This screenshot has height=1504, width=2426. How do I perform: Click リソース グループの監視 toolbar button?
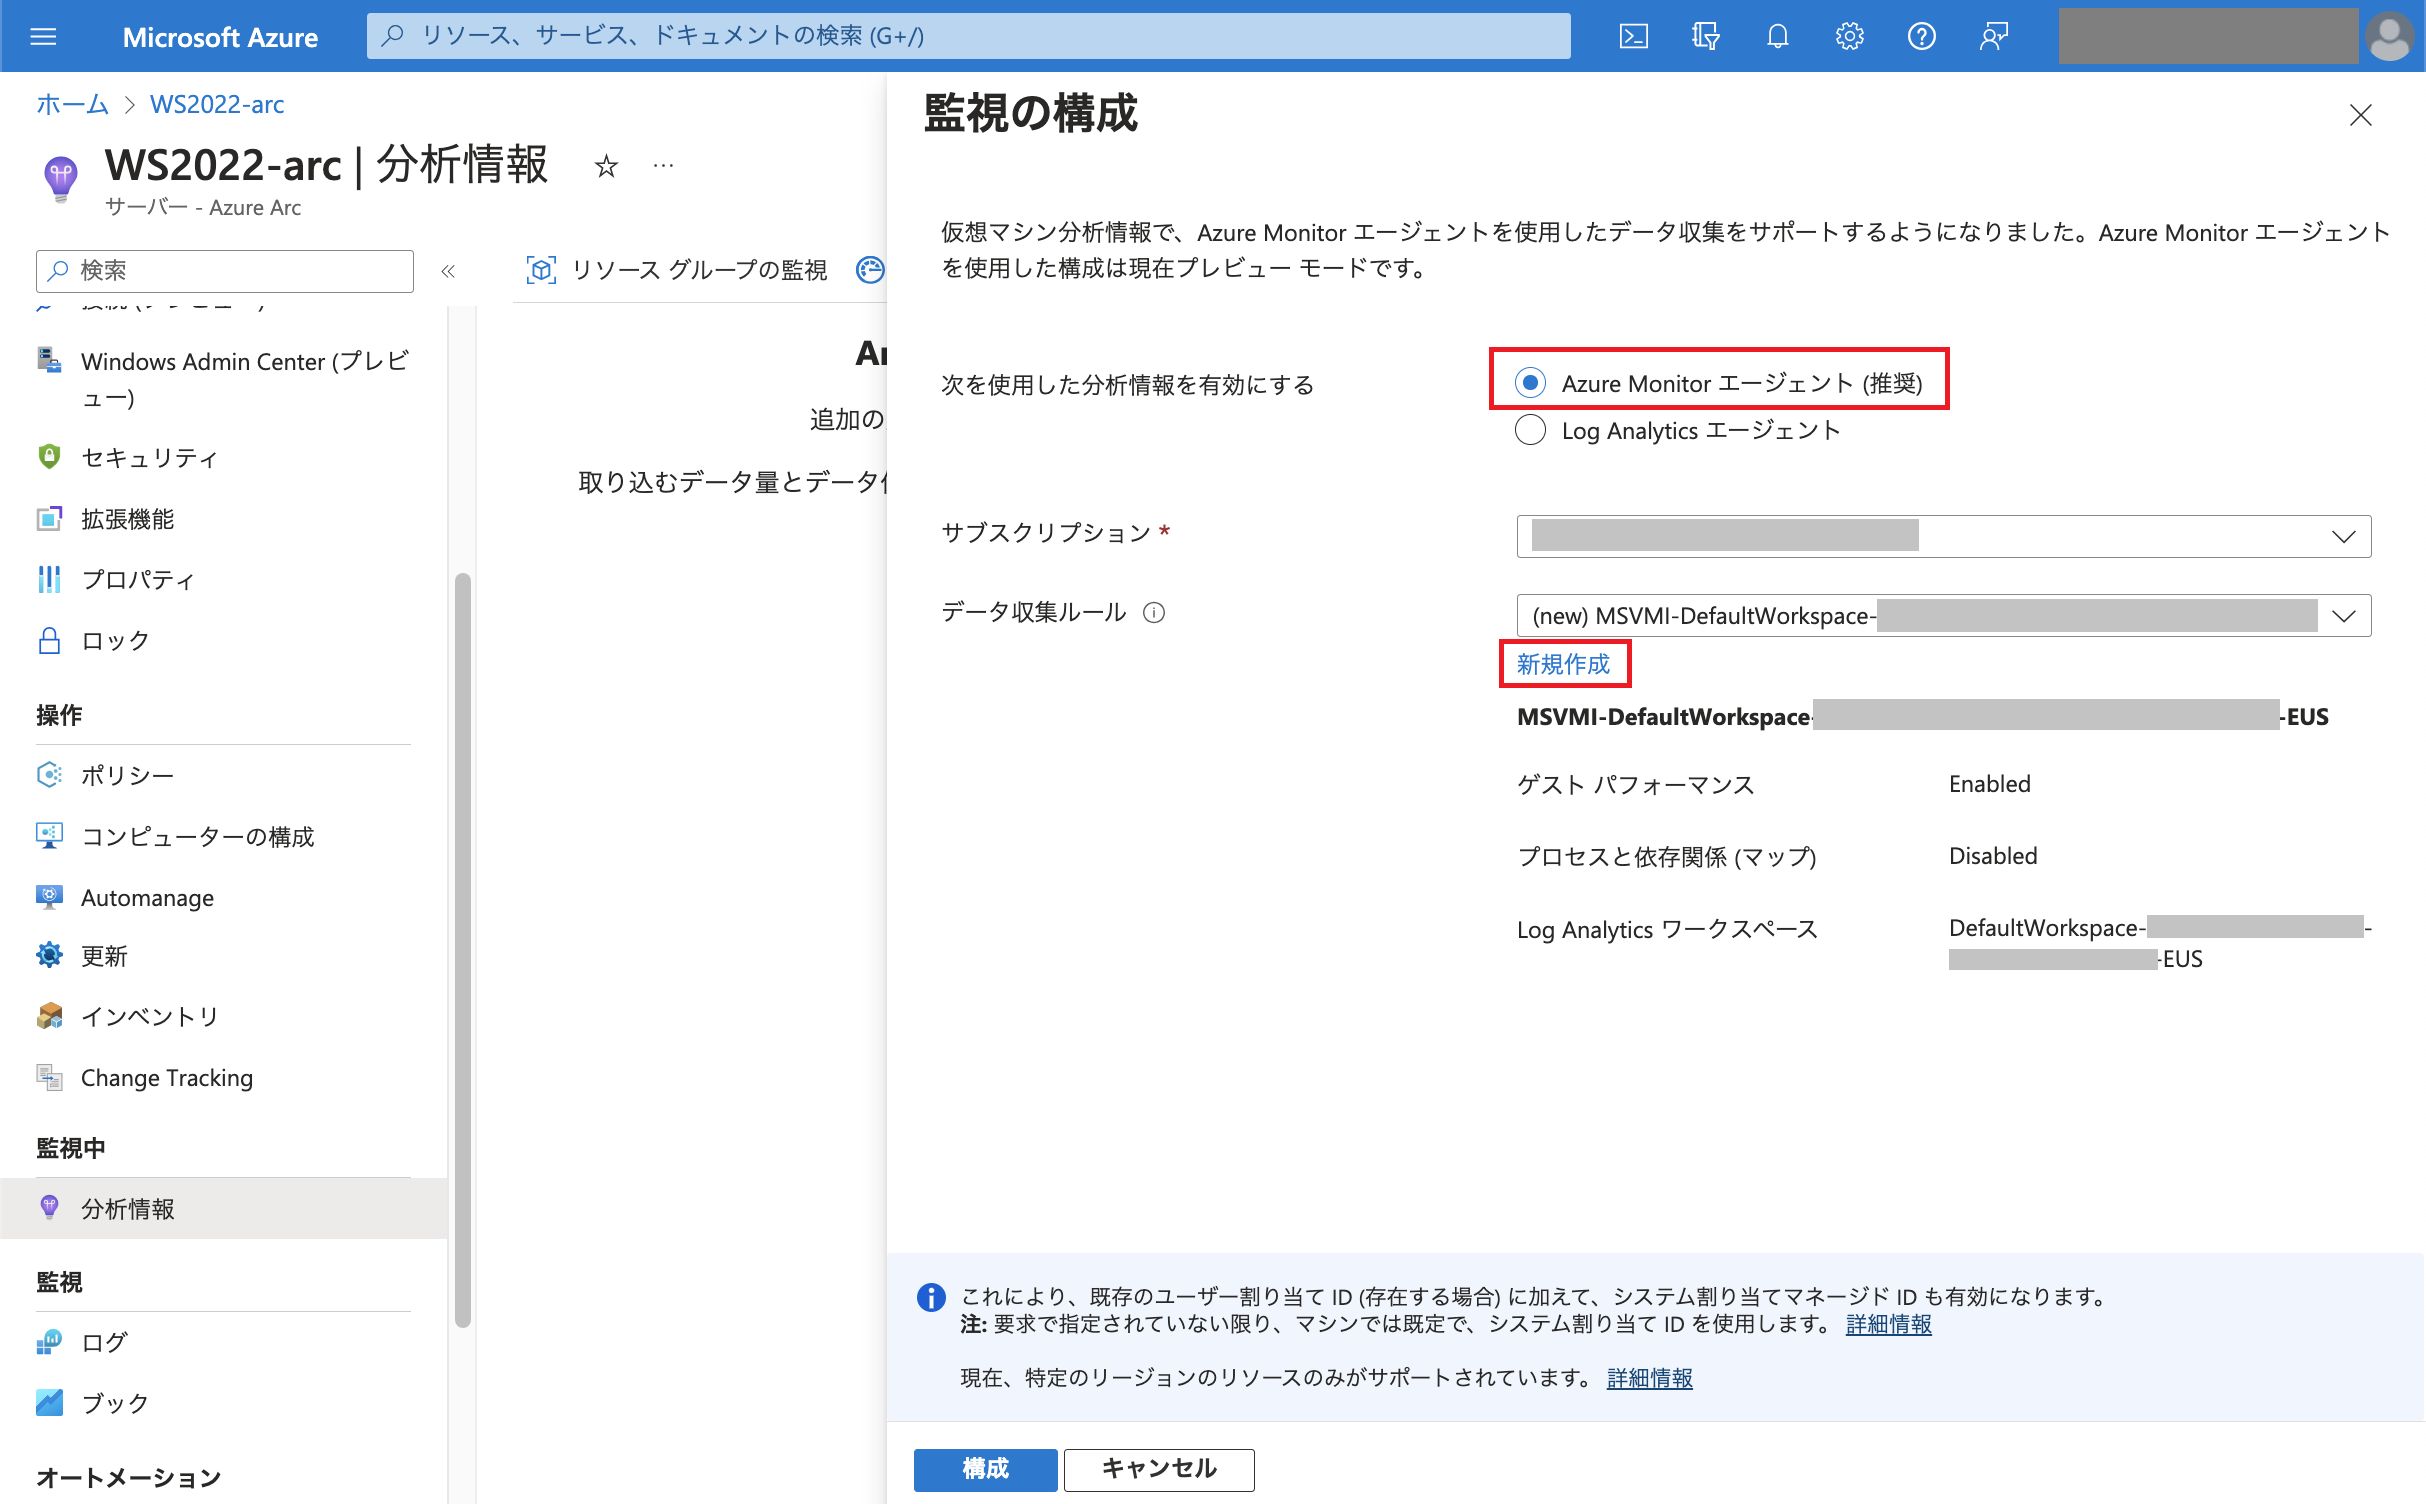tap(677, 270)
